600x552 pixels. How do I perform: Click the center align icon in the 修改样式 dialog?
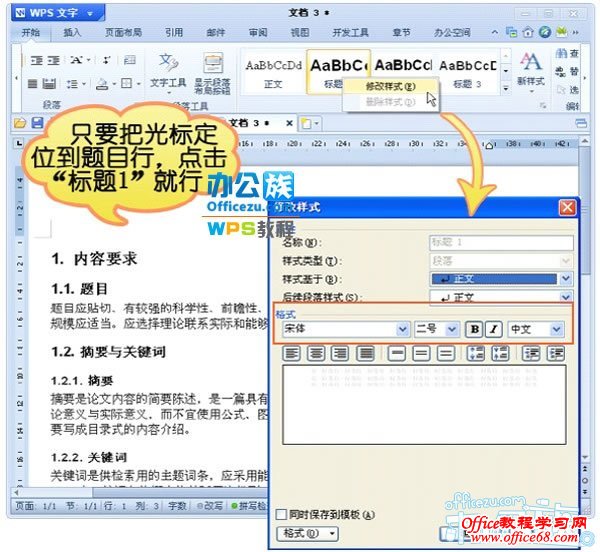pyautogui.click(x=316, y=353)
